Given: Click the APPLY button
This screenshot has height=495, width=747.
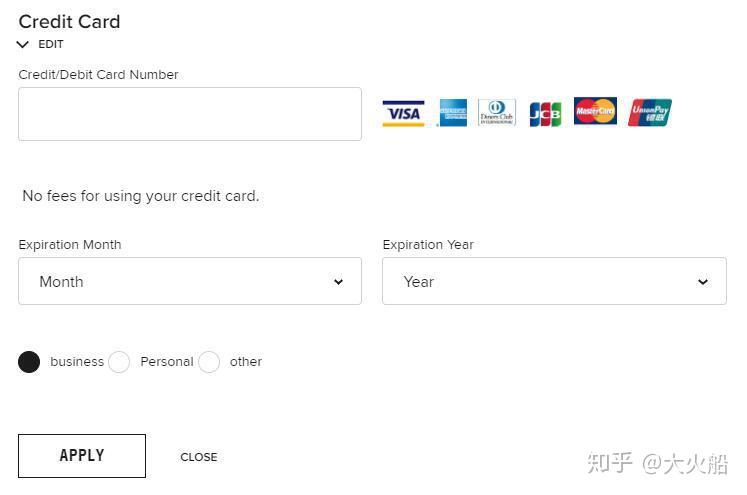Looking at the screenshot, I should 82,455.
